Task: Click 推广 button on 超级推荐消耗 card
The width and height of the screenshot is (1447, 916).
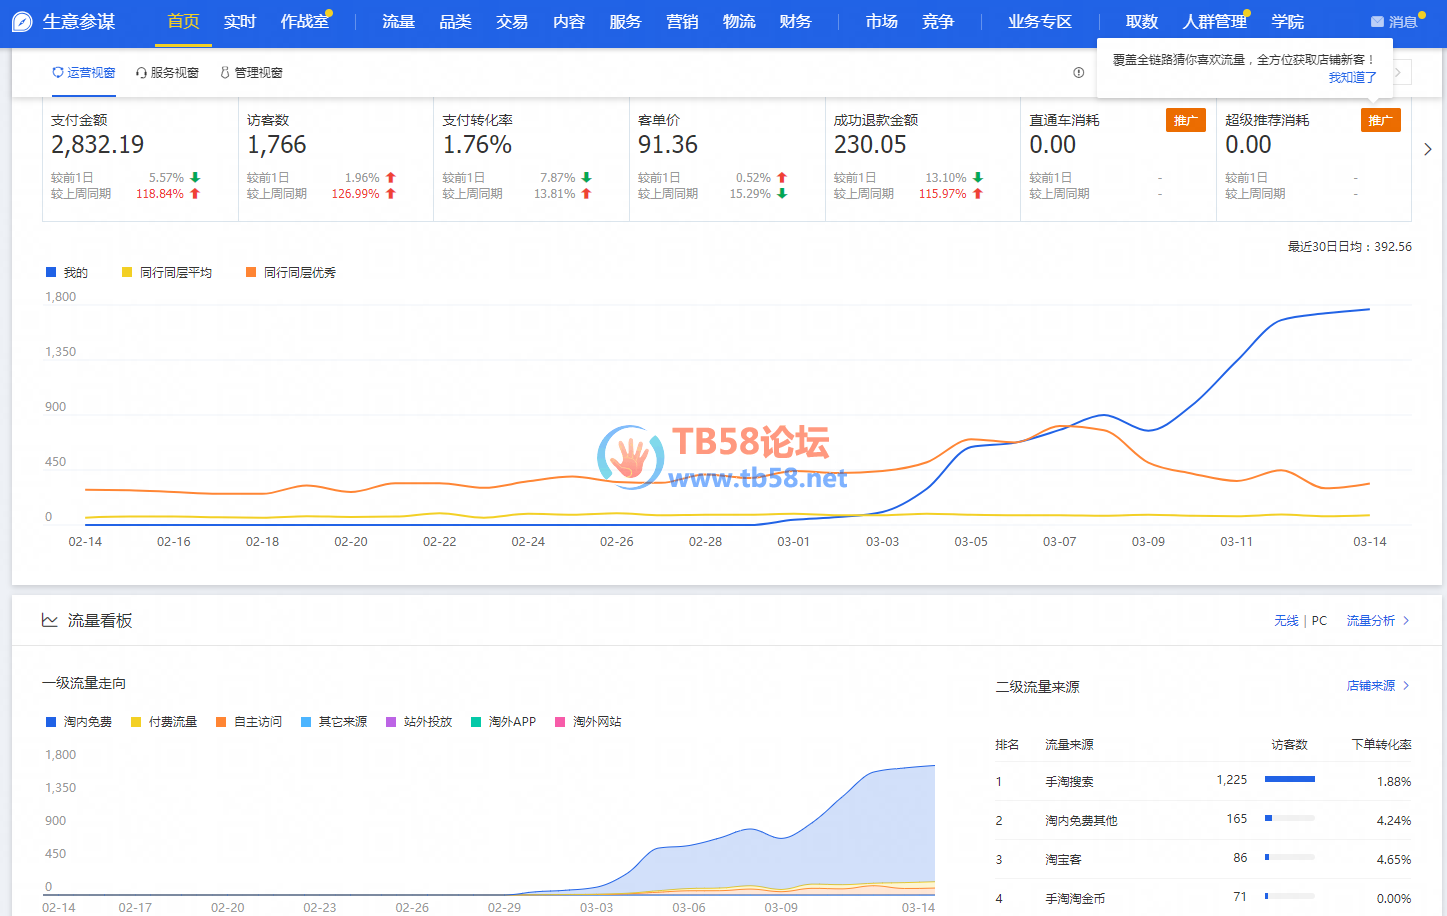Action: point(1380,121)
